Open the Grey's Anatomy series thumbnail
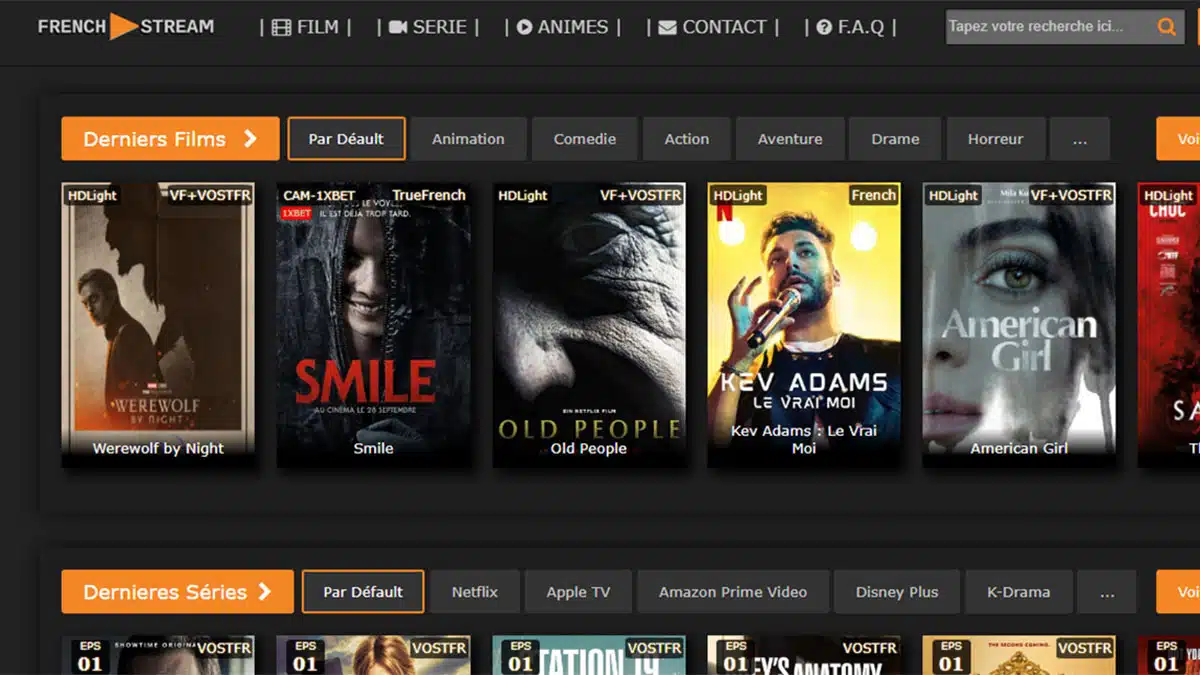The width and height of the screenshot is (1200, 675). point(804,655)
